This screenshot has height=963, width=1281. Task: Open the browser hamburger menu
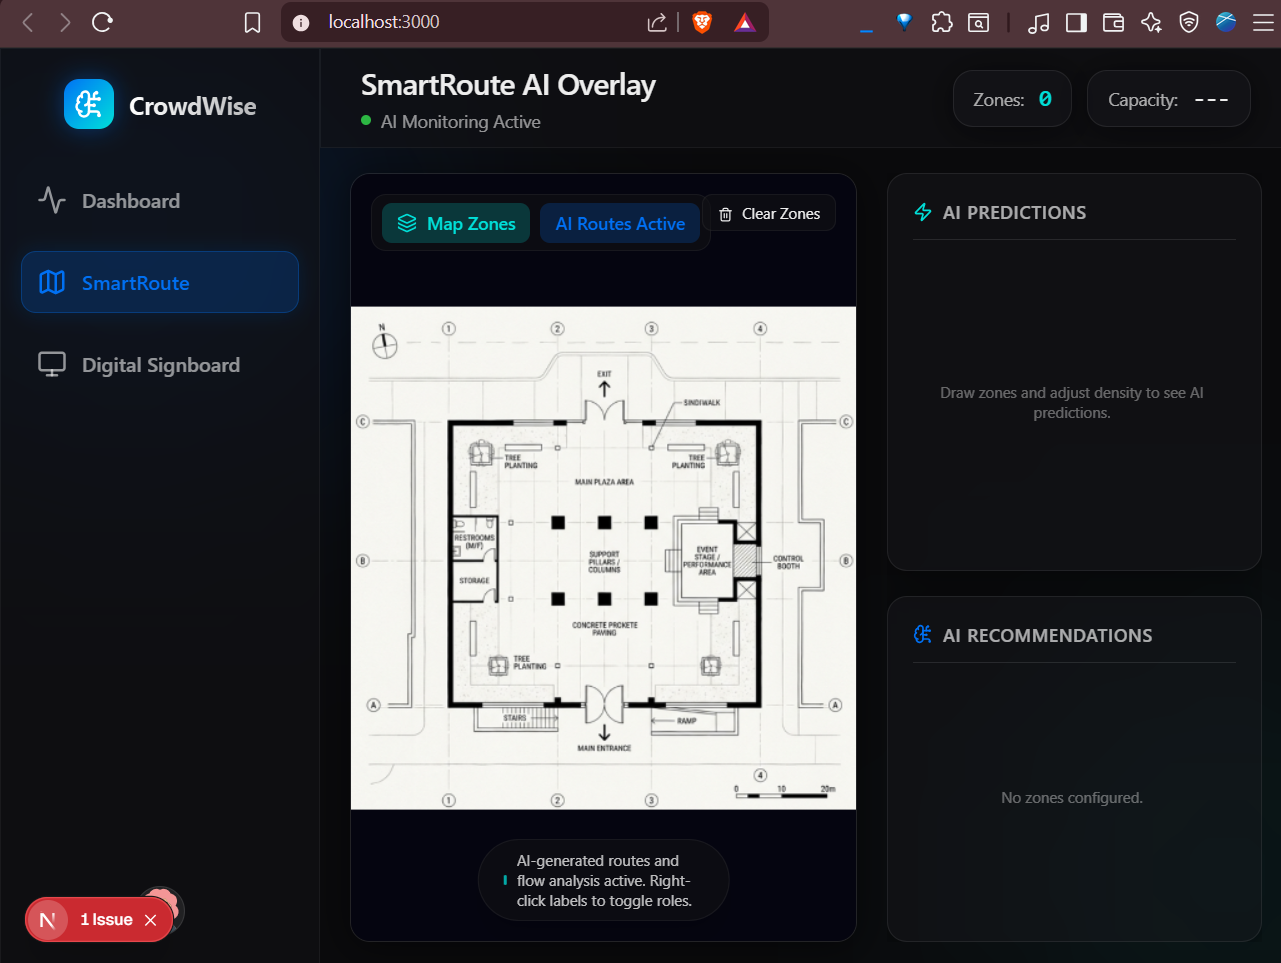click(1264, 22)
